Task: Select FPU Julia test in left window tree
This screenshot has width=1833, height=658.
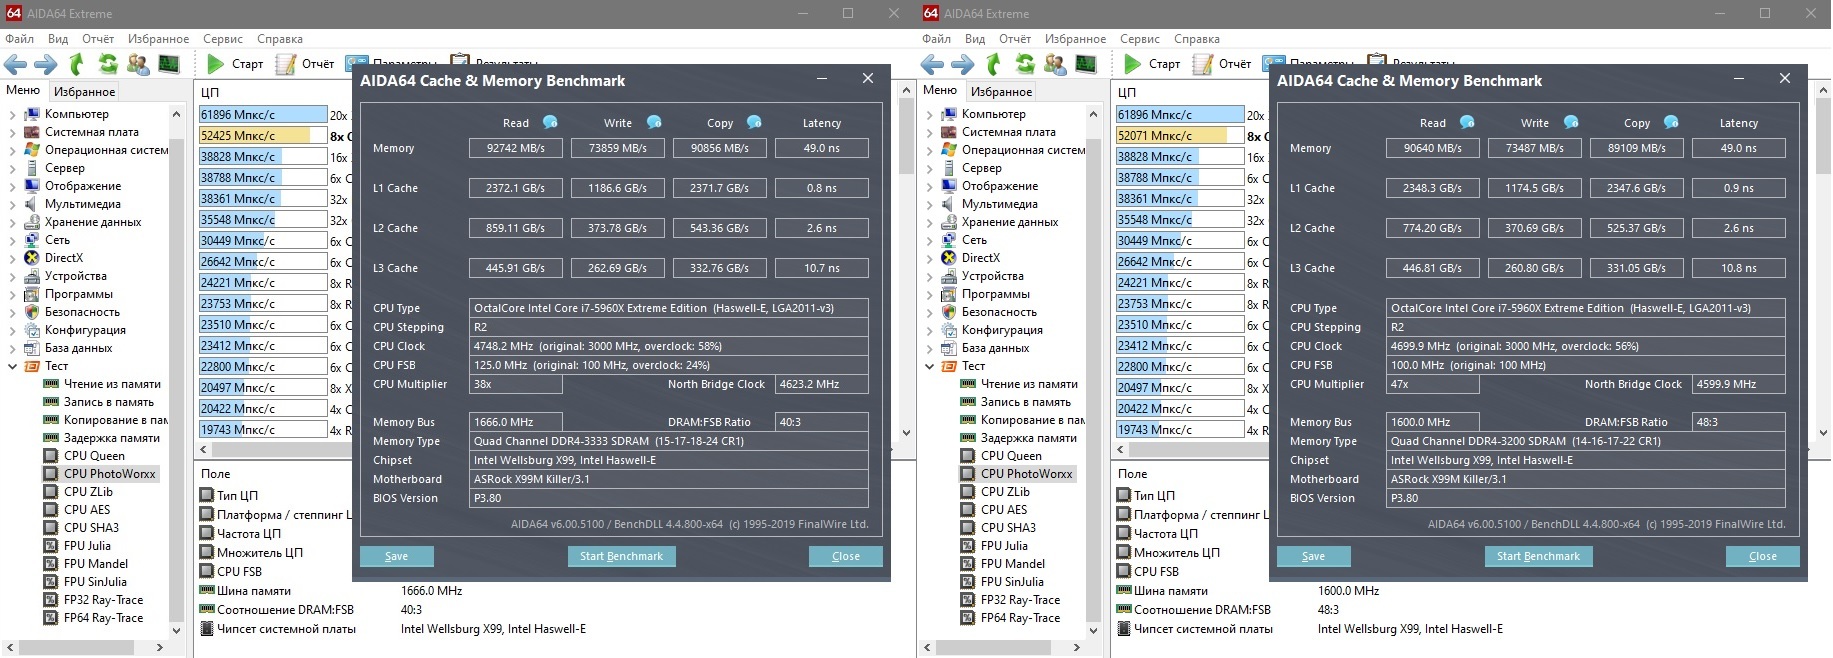Action: click(87, 546)
